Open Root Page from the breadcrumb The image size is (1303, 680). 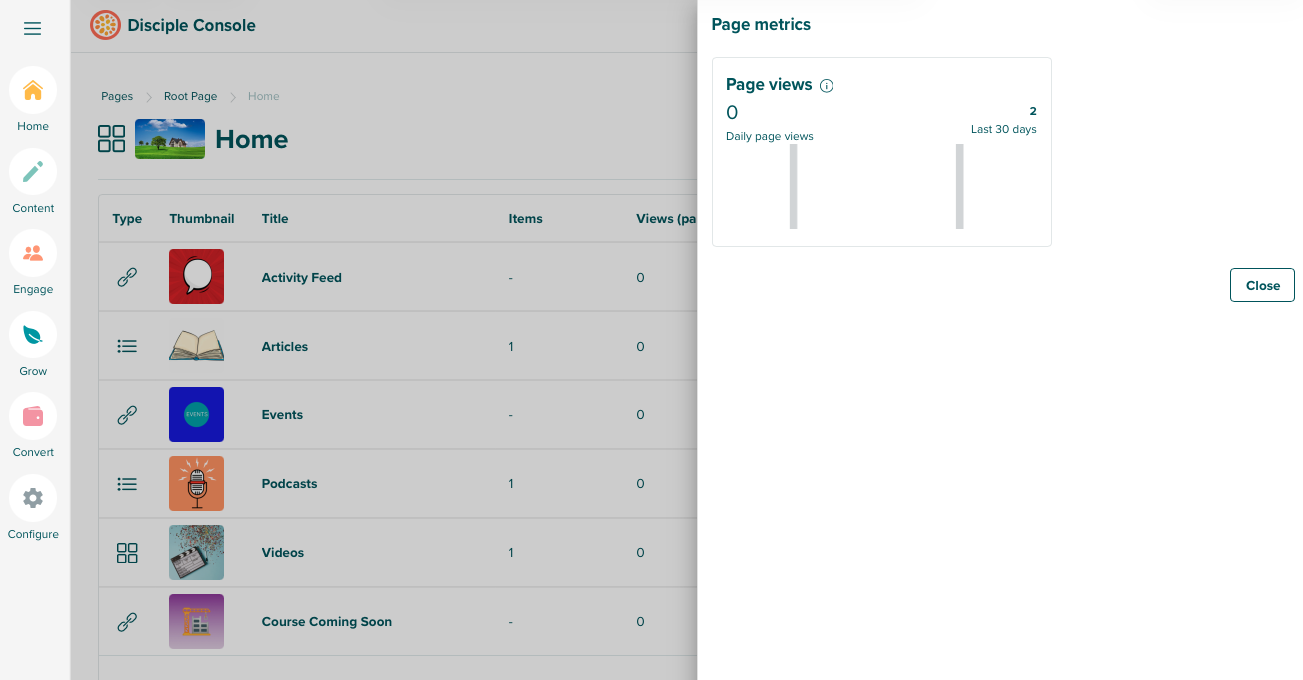[190, 96]
